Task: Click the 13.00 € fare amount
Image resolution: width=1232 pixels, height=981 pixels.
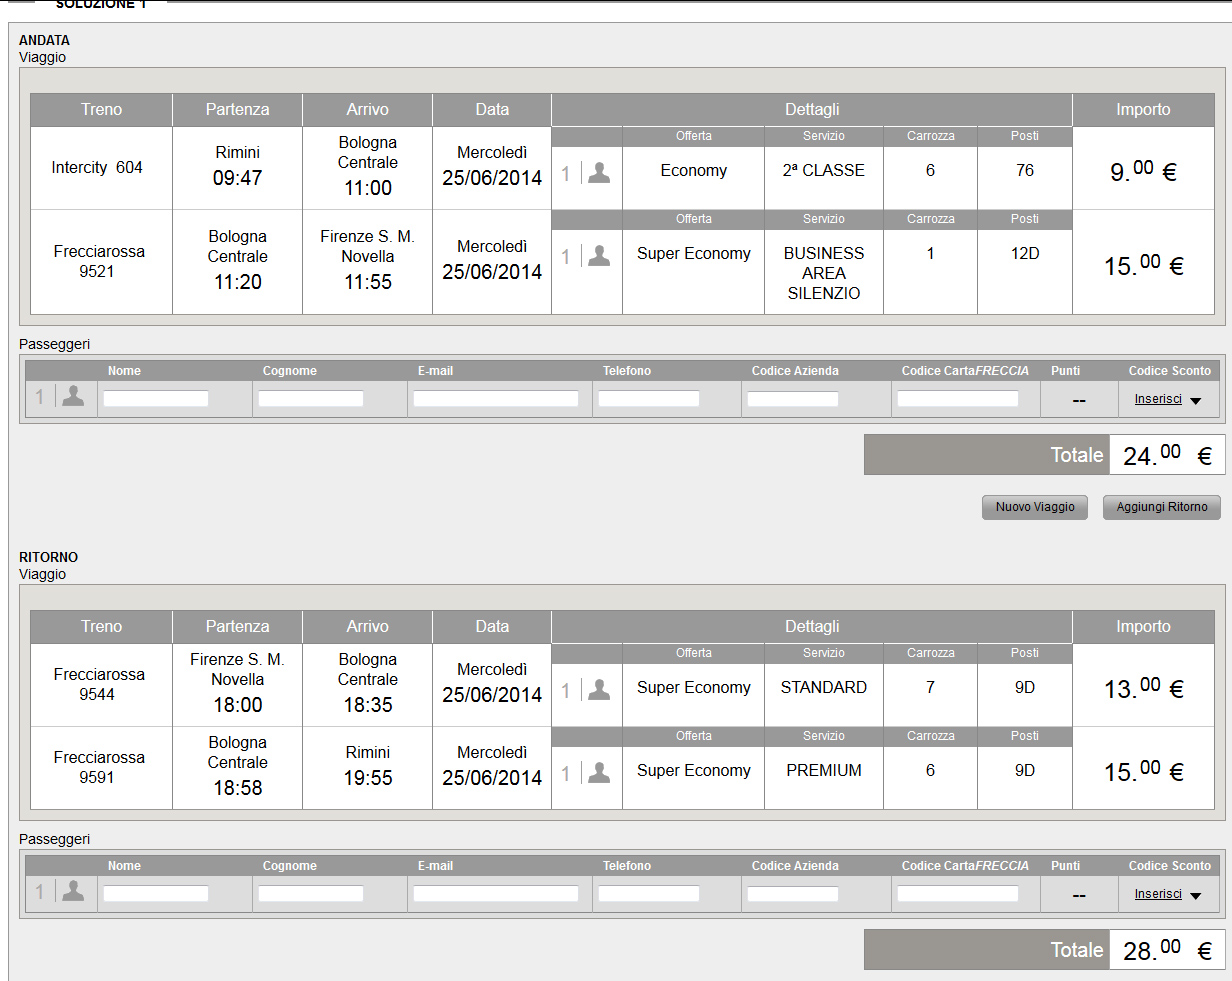Action: 1143,688
